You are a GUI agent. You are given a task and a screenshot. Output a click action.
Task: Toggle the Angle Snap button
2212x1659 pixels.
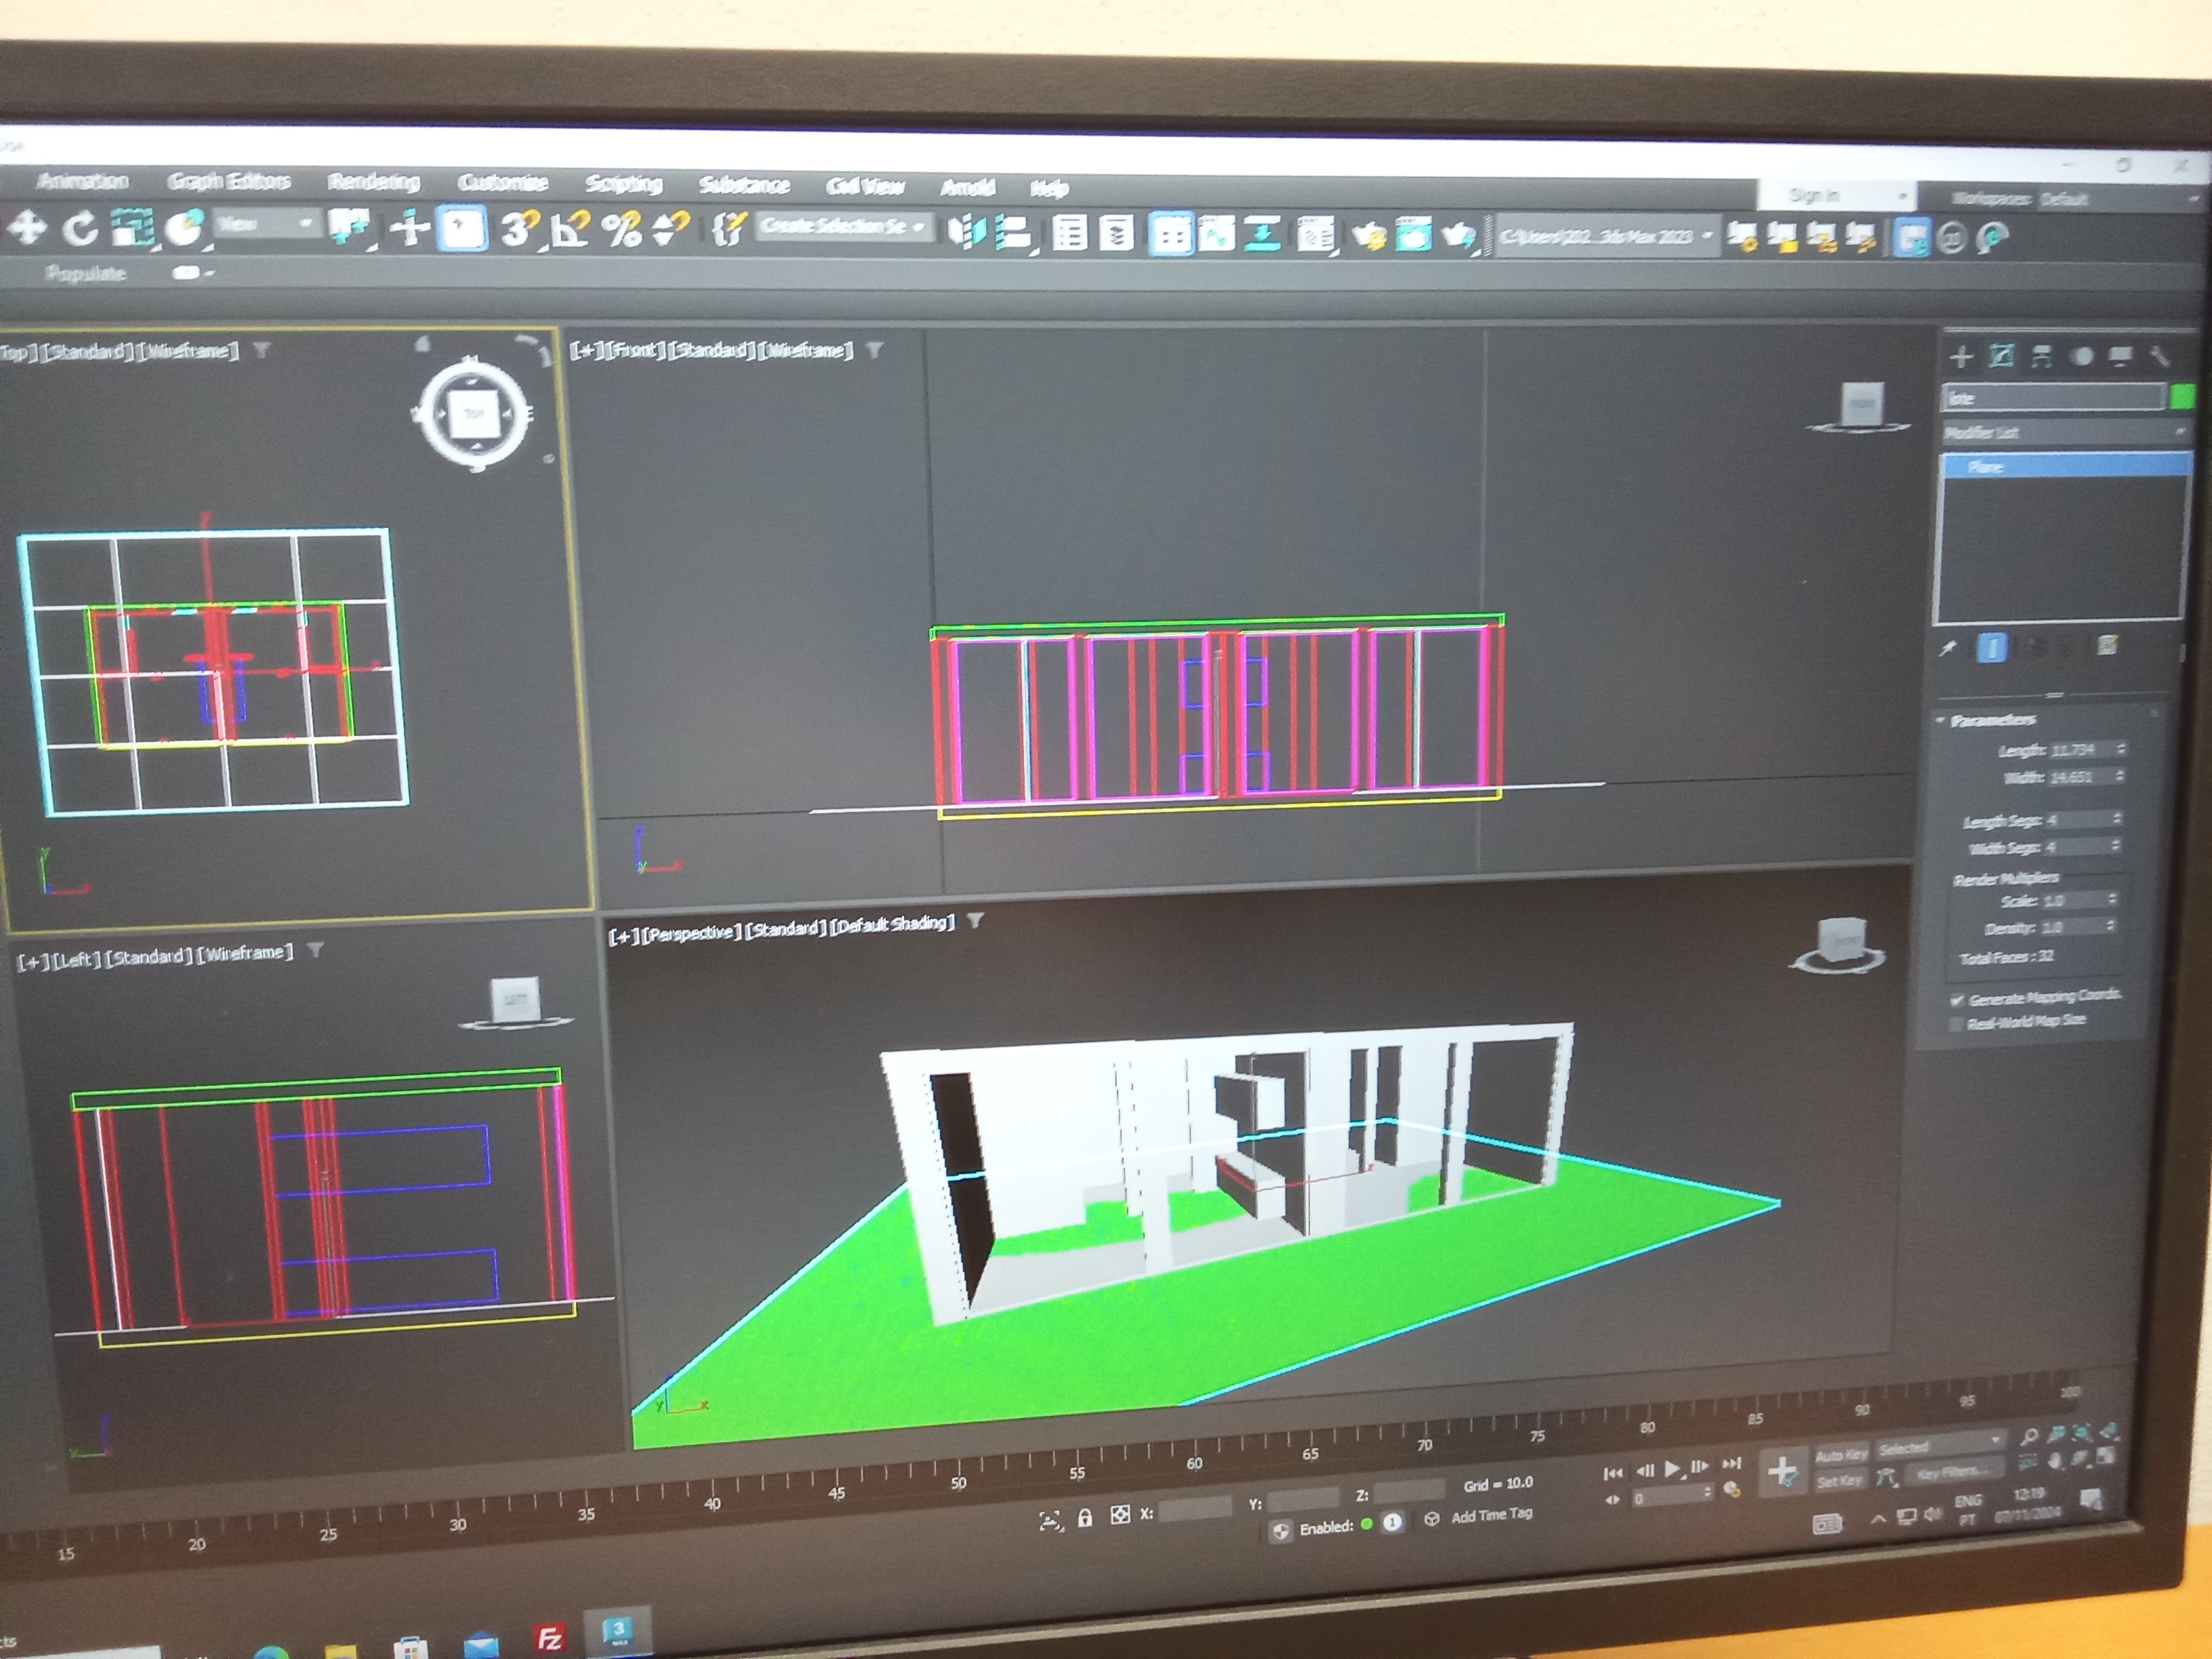point(569,231)
